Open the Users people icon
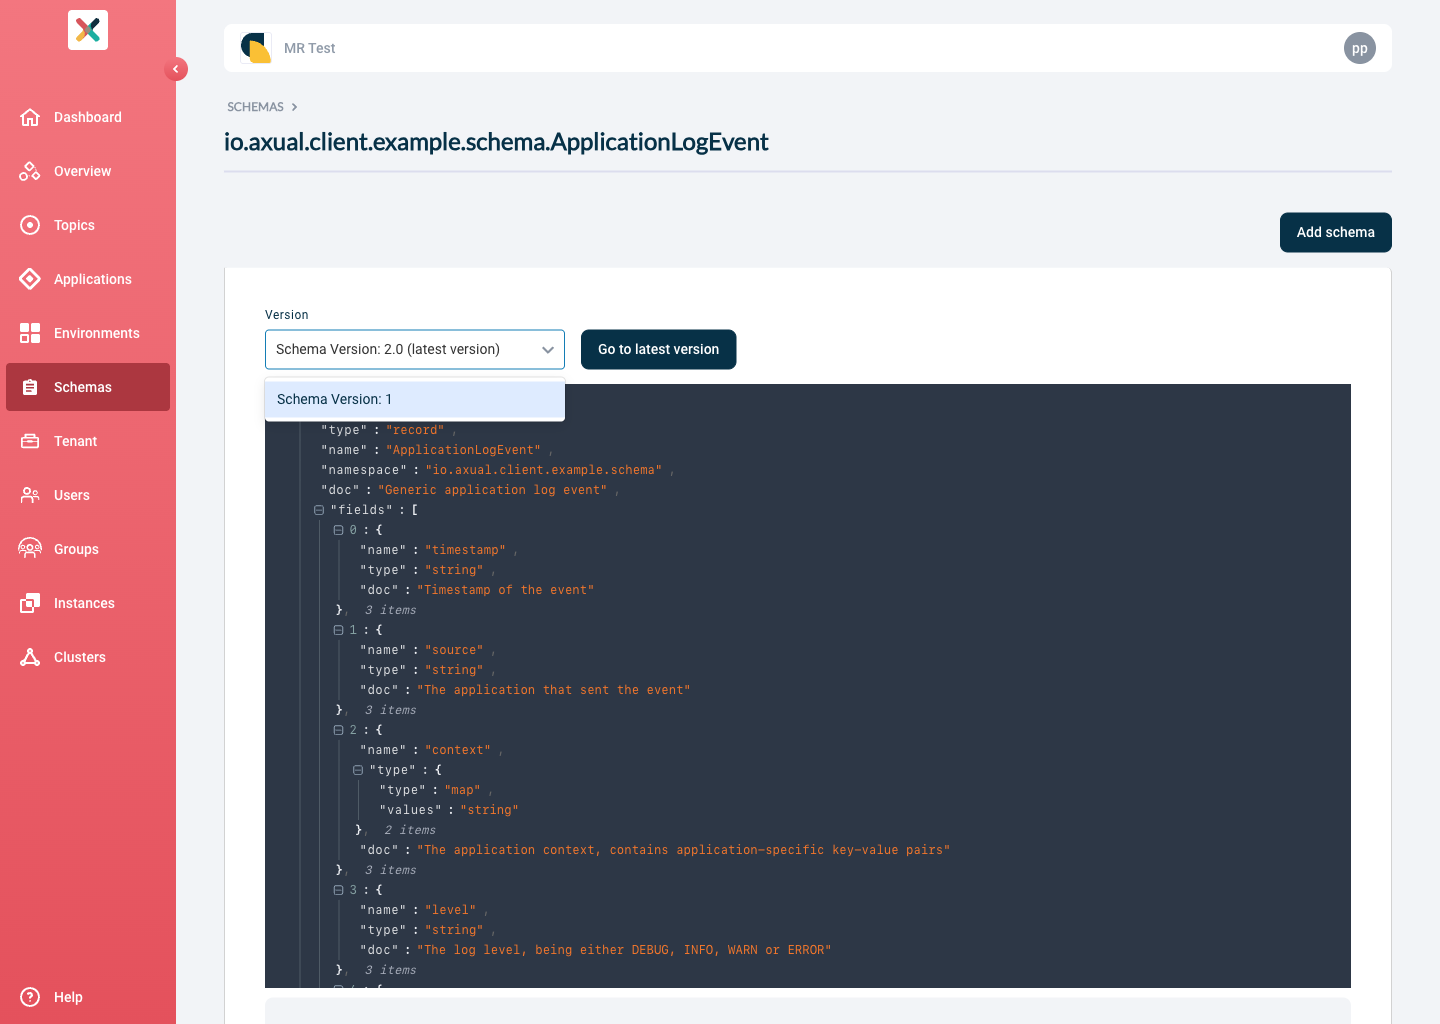Image resolution: width=1440 pixels, height=1024 pixels. pos(31,495)
